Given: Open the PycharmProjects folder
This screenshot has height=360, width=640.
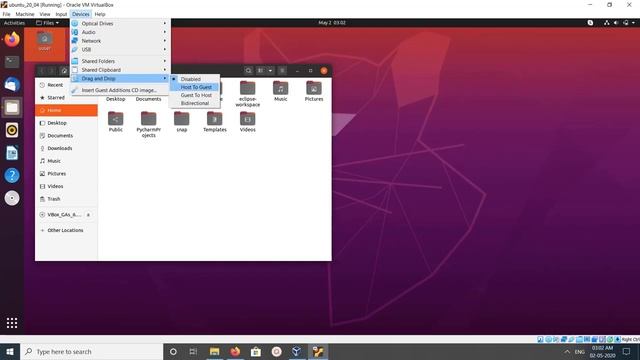Looking at the screenshot, I should (149, 124).
